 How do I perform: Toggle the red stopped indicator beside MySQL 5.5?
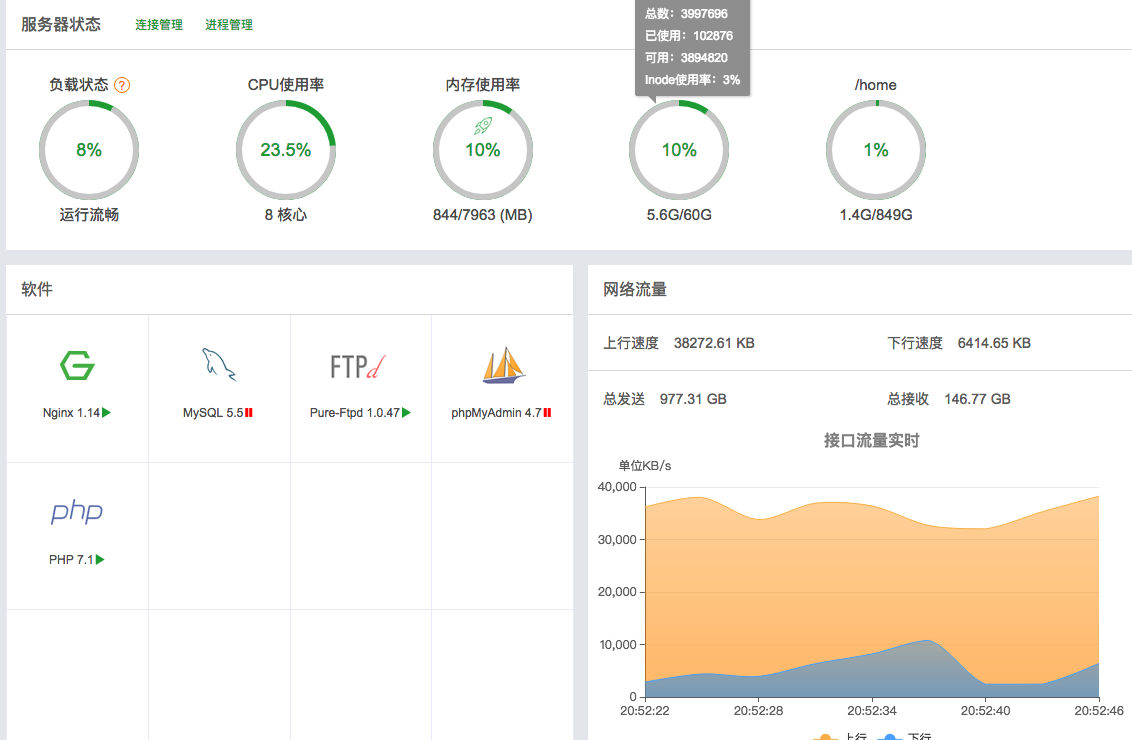[x=249, y=413]
